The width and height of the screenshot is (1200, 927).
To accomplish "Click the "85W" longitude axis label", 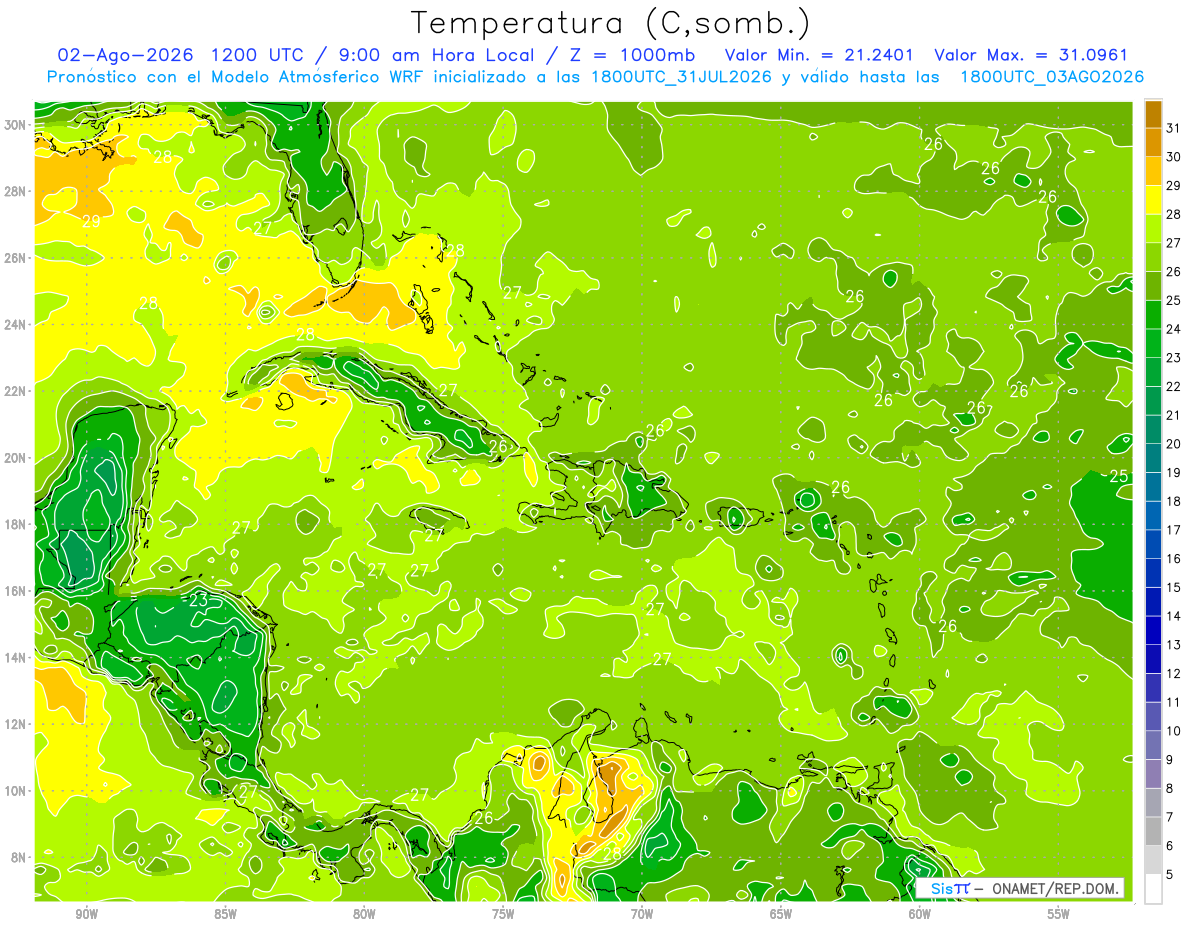I will pos(225,915).
